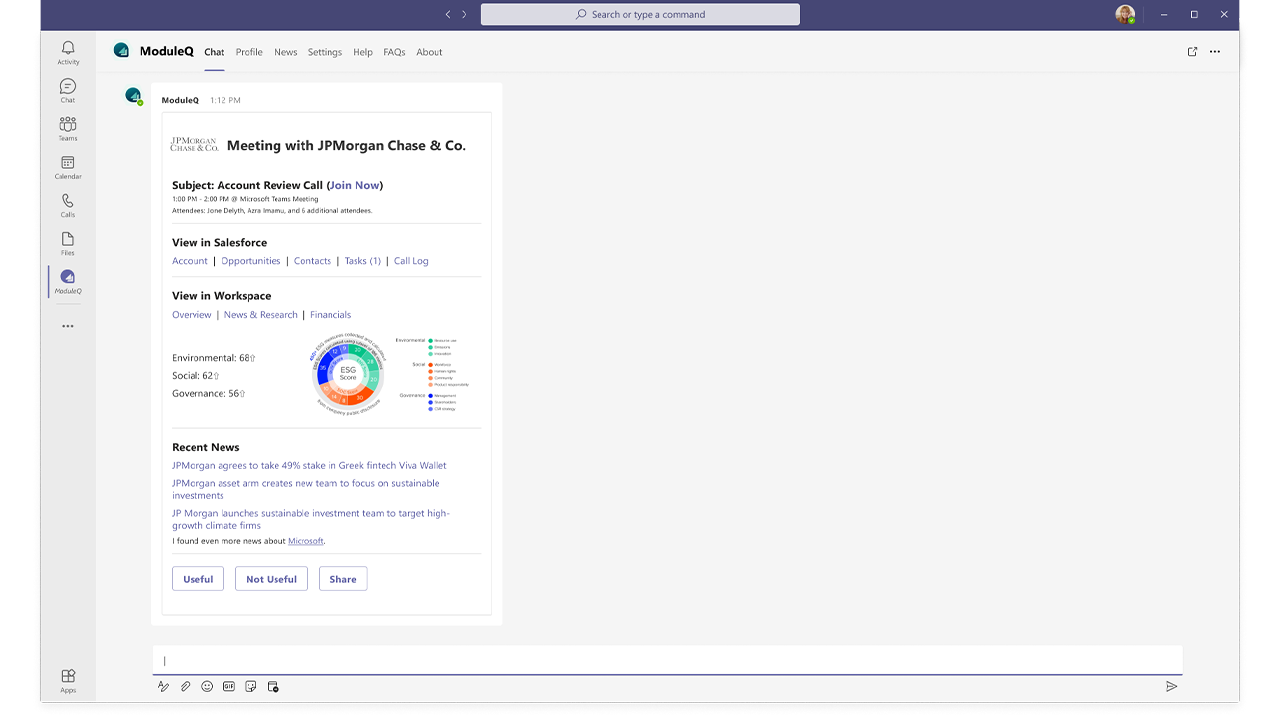
Task: Open the Call Log link
Action: (411, 261)
